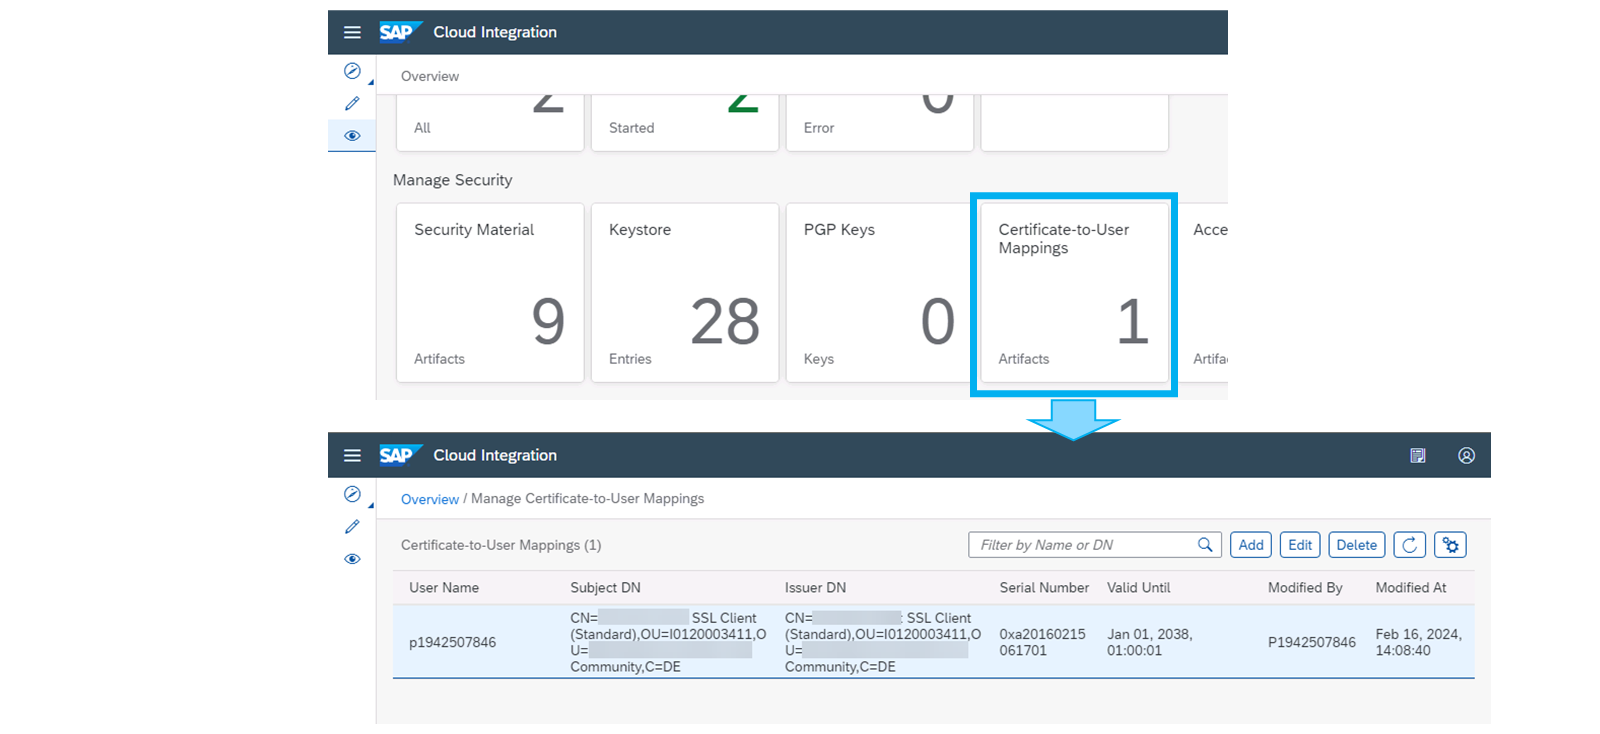Click Manage Certificate-to-User Mappings breadcrumb text
The height and width of the screenshot is (734, 1600).
pyautogui.click(x=587, y=499)
